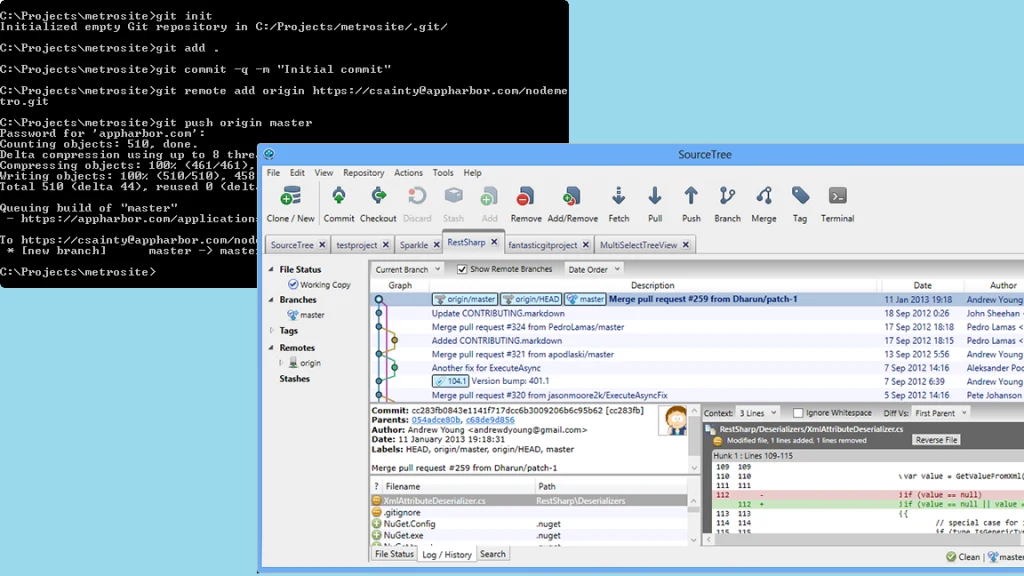Open the File menu

(x=273, y=173)
